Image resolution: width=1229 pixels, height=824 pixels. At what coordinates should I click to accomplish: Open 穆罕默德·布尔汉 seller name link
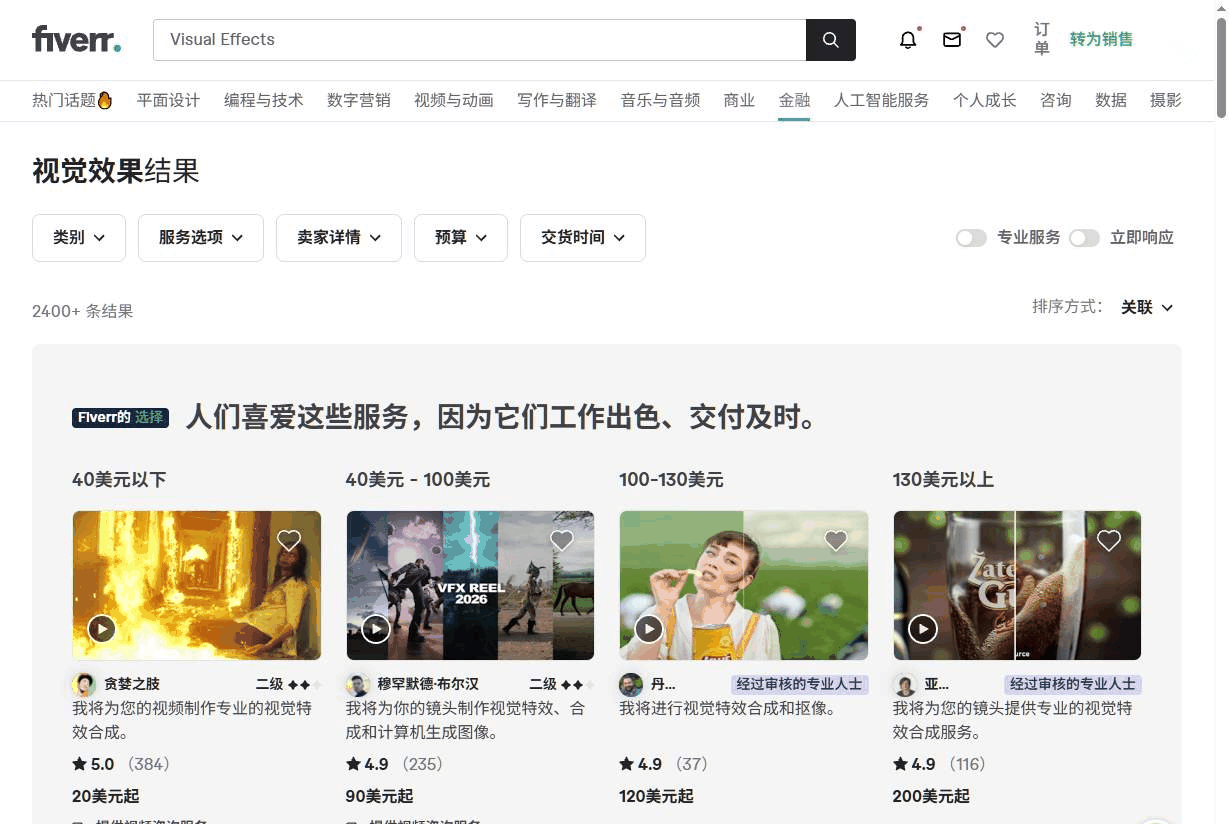point(428,685)
